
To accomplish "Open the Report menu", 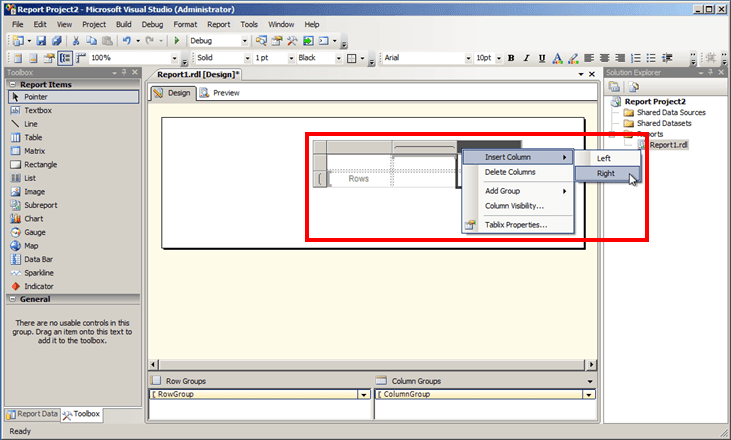I will coord(219,24).
